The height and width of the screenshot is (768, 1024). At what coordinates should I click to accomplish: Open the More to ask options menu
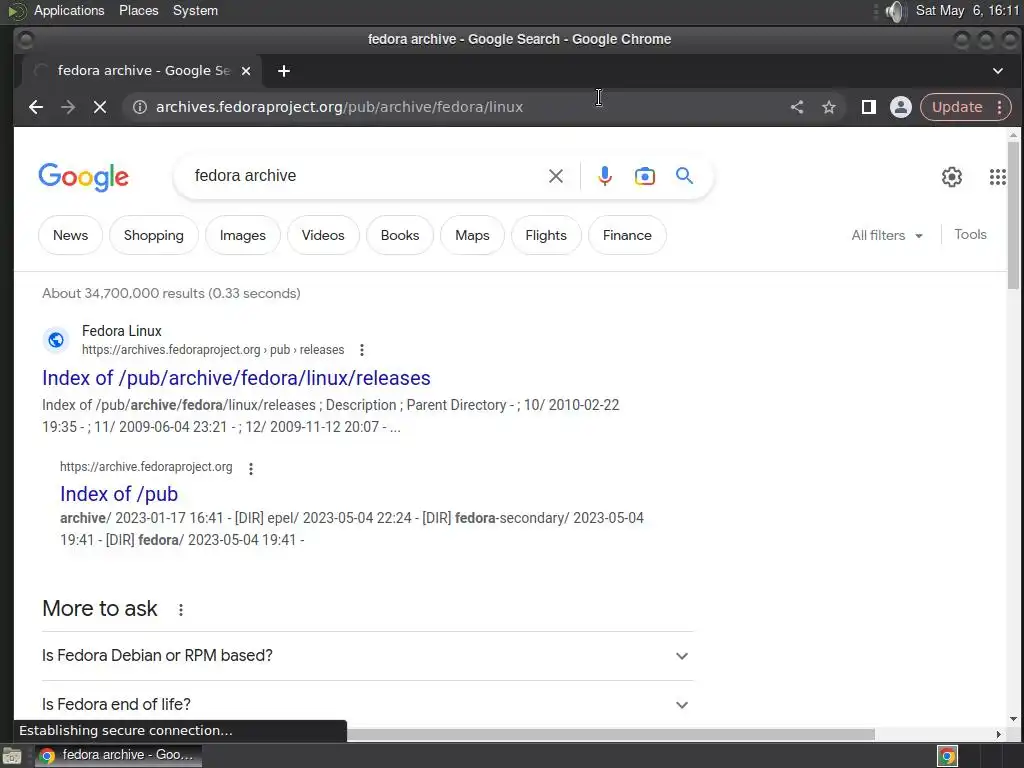point(181,609)
